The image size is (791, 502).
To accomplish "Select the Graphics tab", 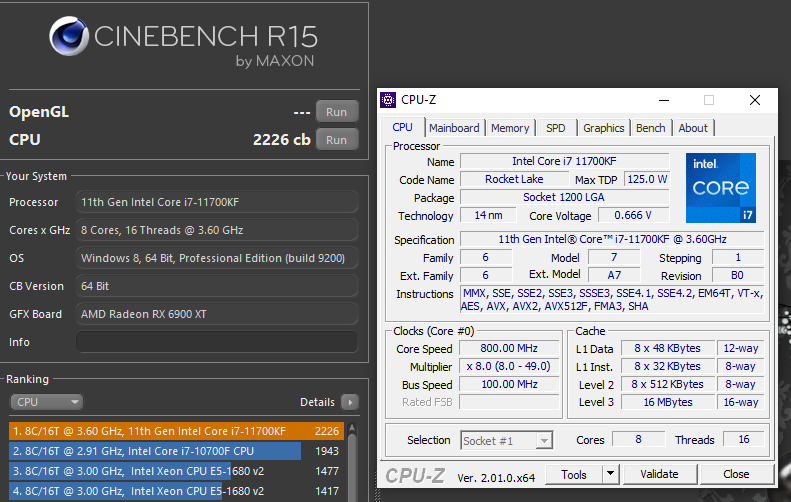I will 603,128.
